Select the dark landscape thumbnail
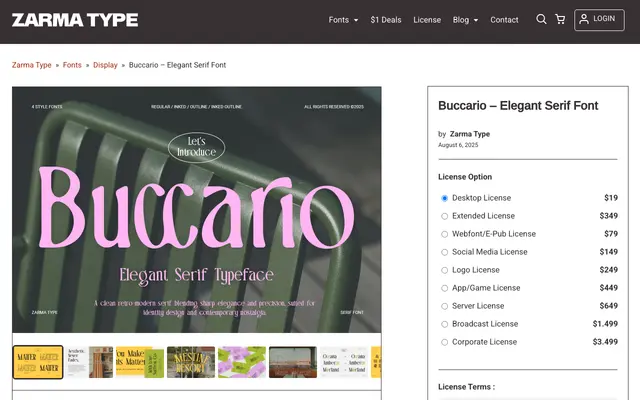640x400 pixels. pos(293,362)
